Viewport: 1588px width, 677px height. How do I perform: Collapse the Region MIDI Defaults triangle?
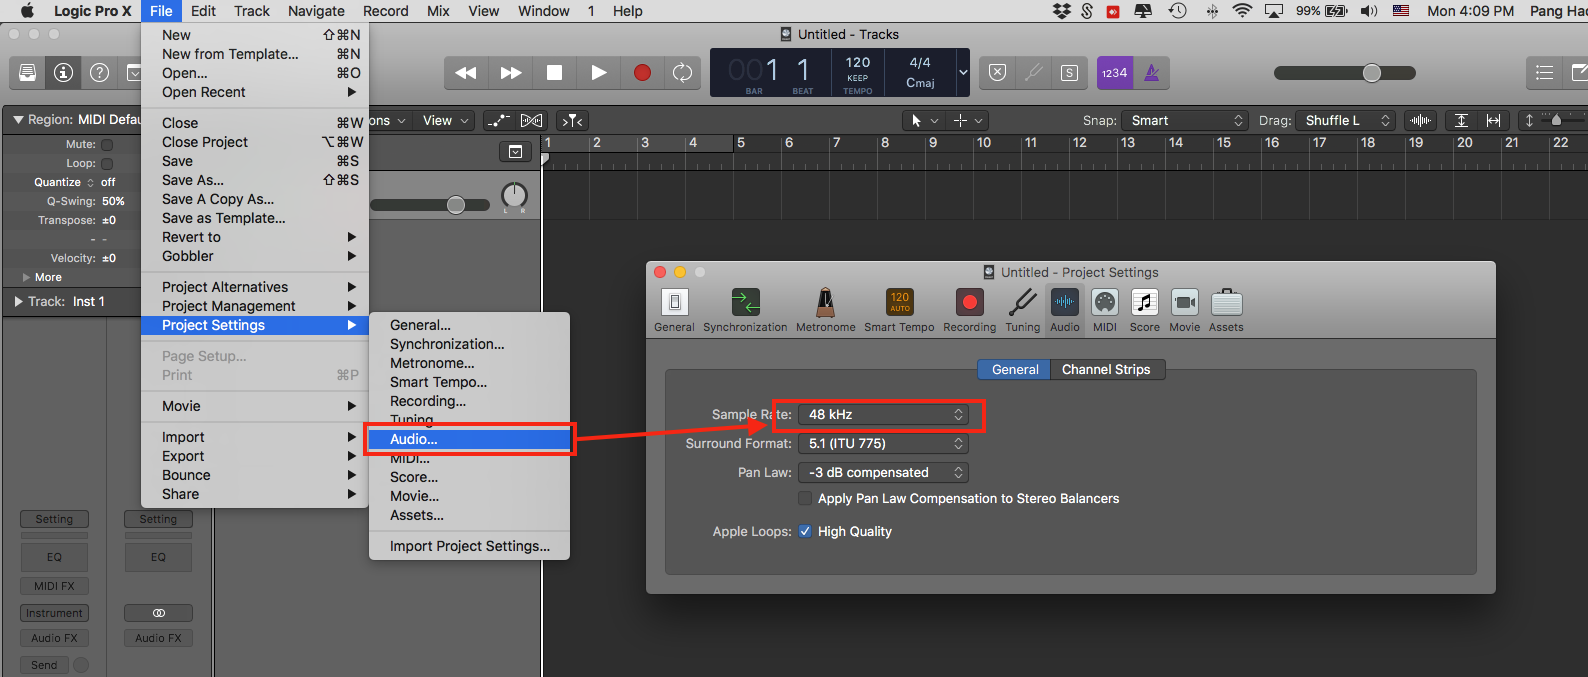coord(18,119)
